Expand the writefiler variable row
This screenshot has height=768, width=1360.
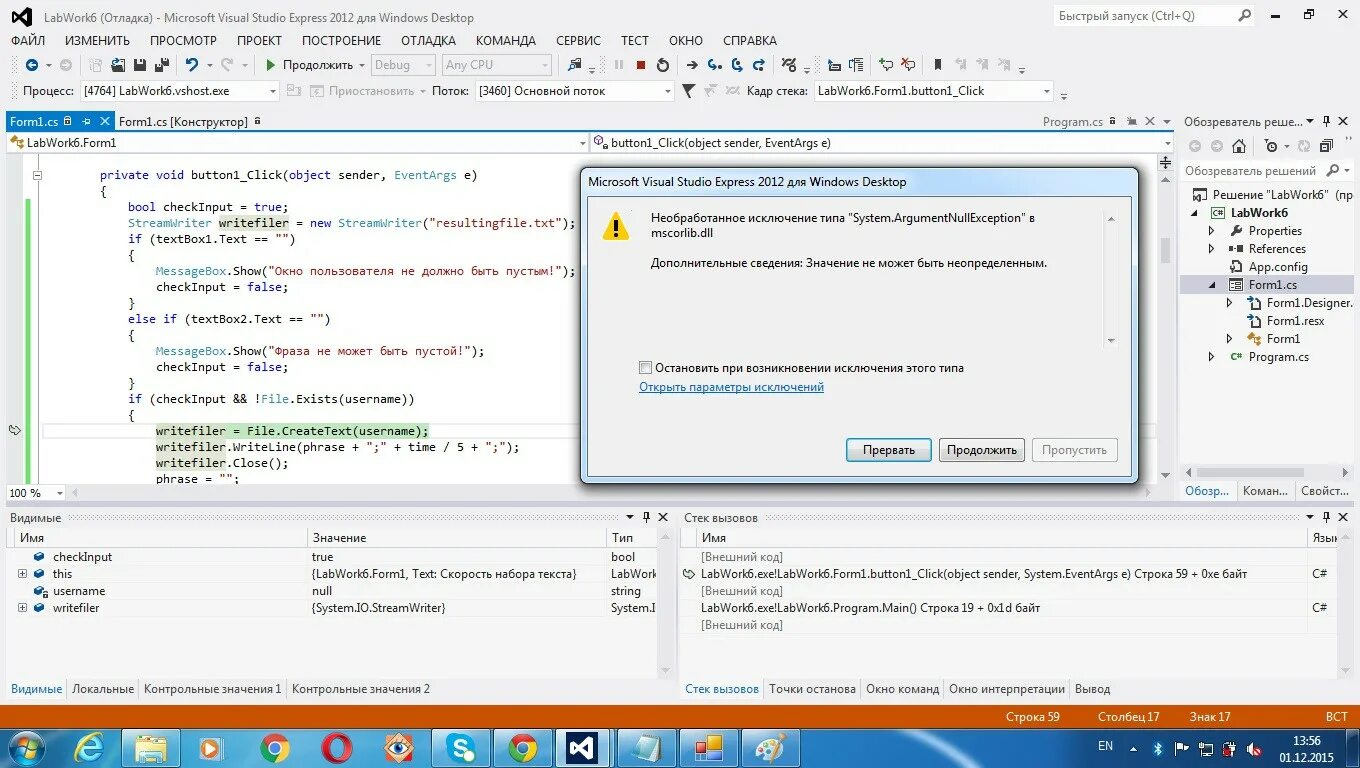point(22,608)
